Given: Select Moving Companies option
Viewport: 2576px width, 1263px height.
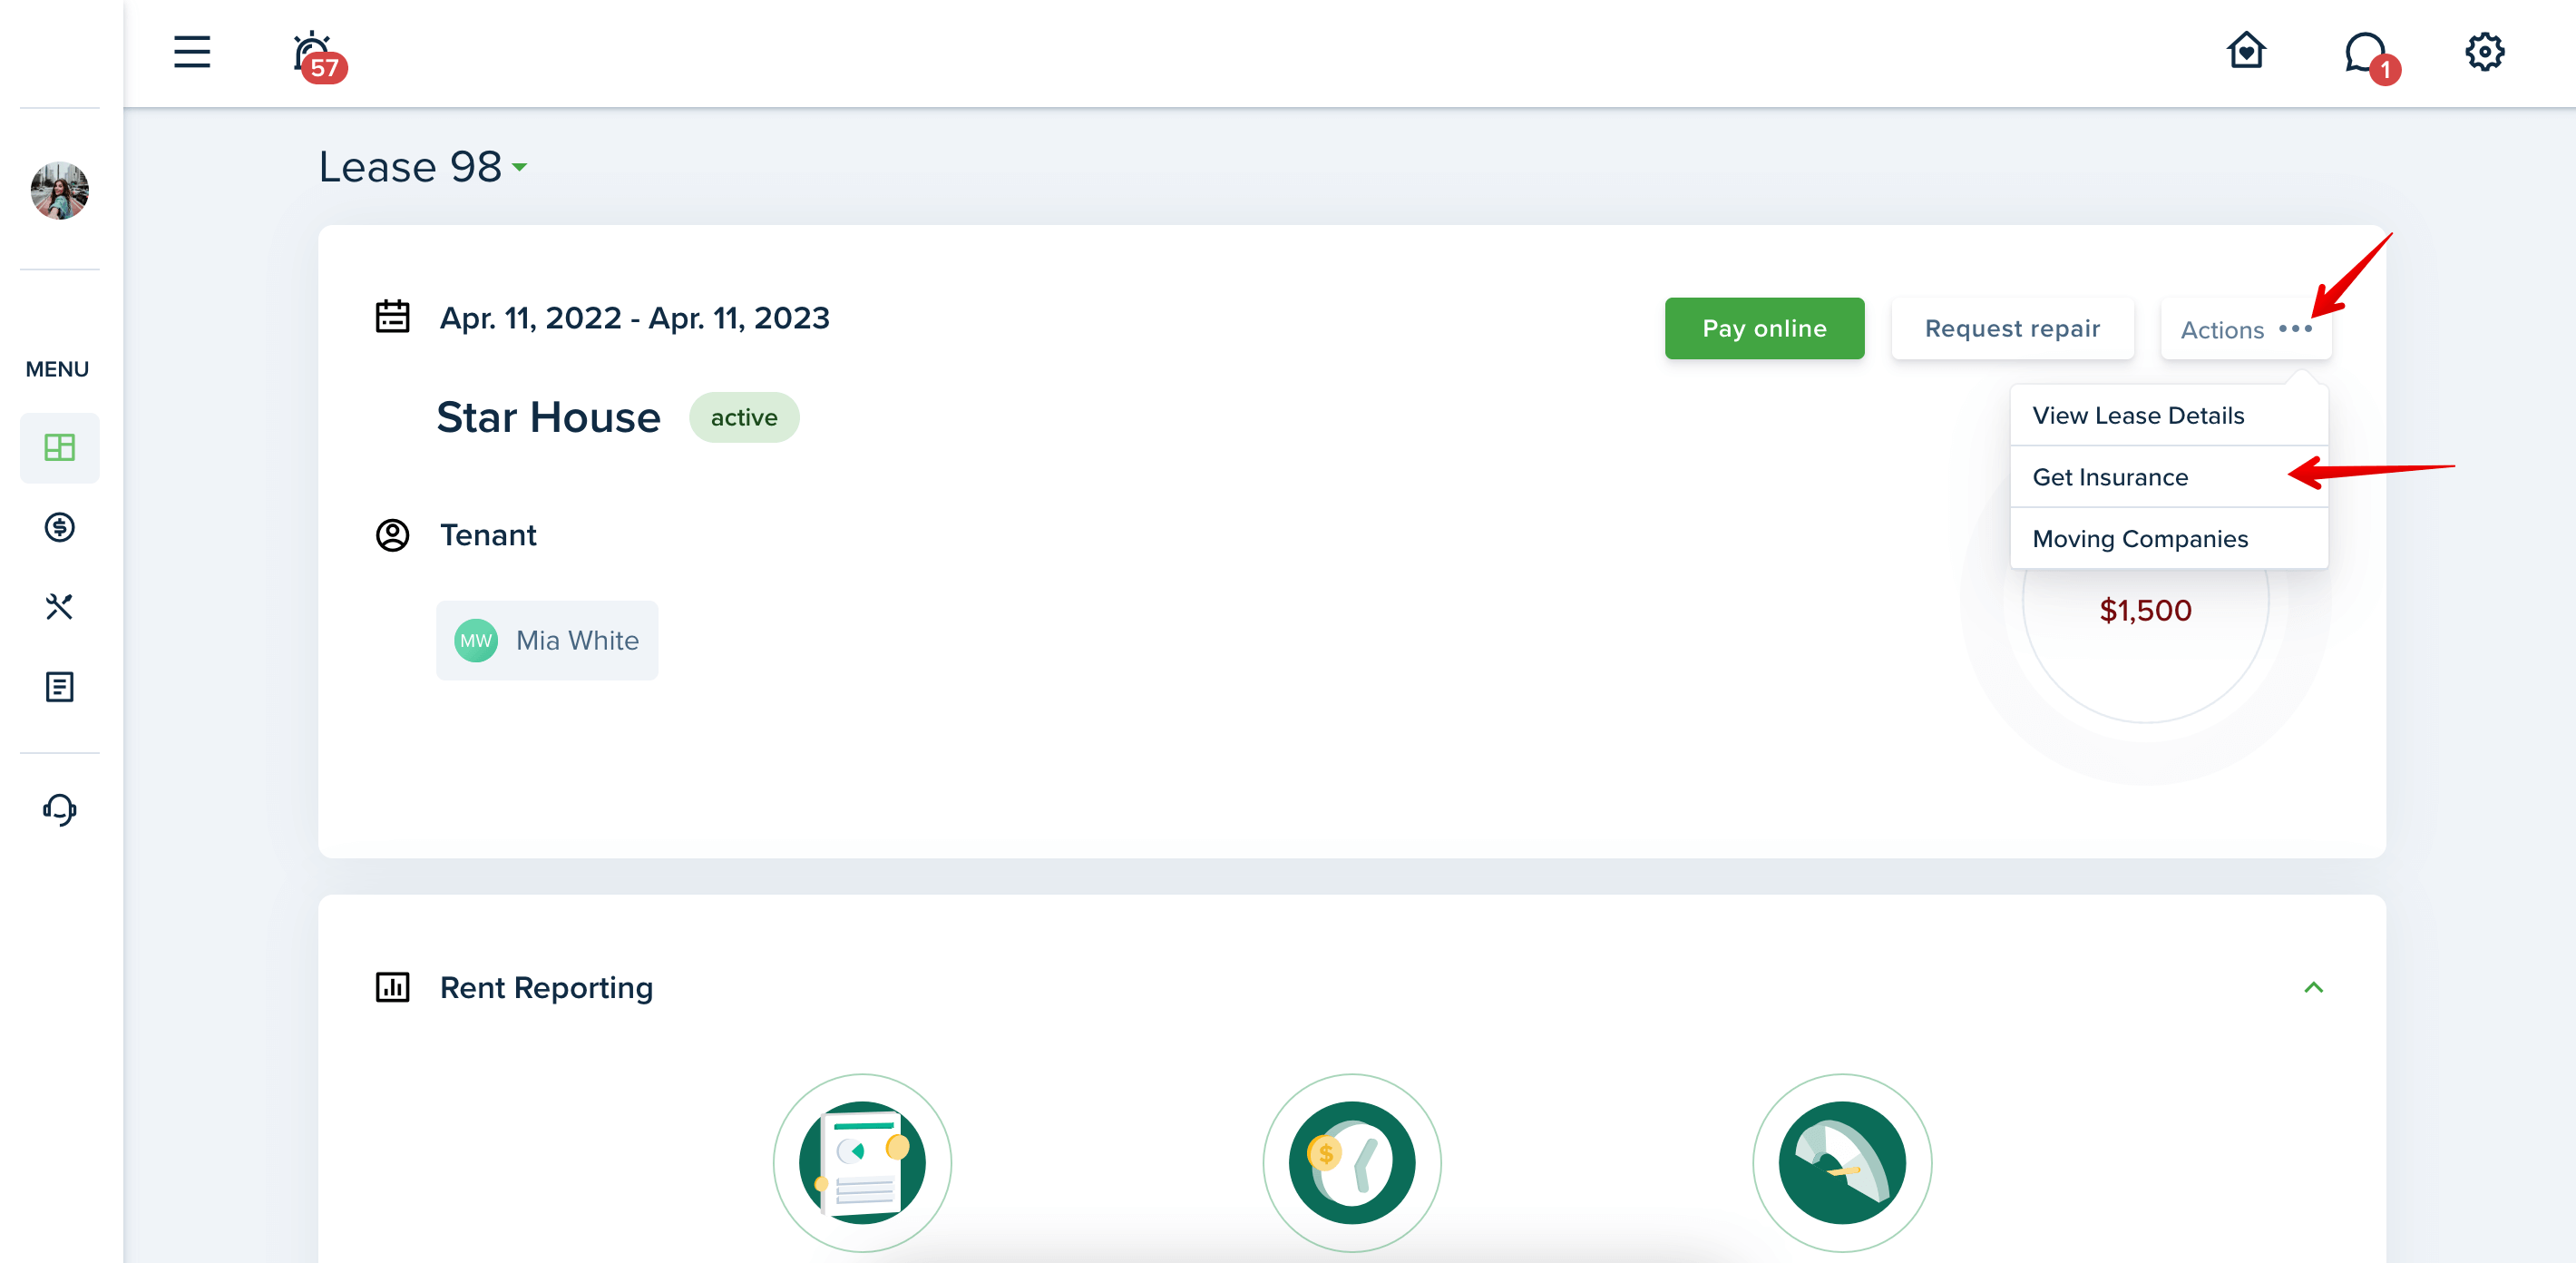Looking at the screenshot, I should pyautogui.click(x=2169, y=539).
